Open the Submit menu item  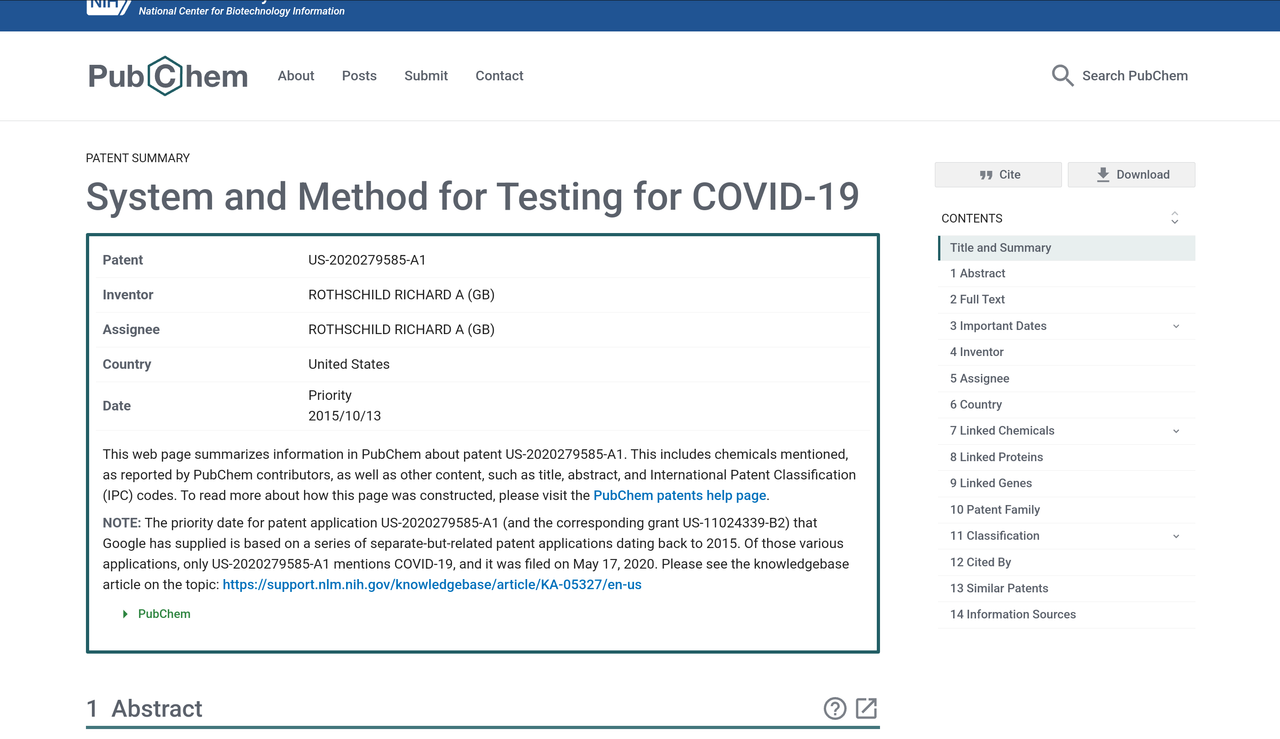(426, 76)
